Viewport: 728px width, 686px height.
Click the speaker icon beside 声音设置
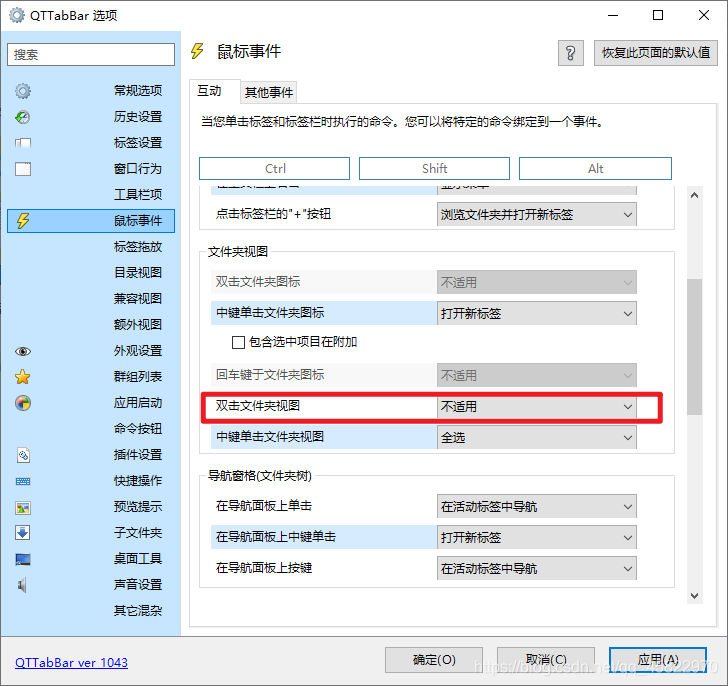(22, 585)
